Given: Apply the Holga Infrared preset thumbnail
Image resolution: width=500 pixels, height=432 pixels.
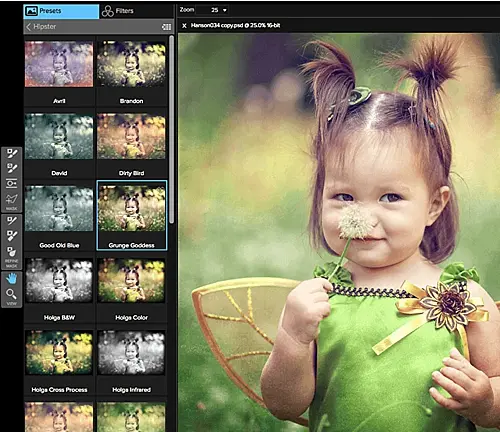Looking at the screenshot, I should [131, 353].
